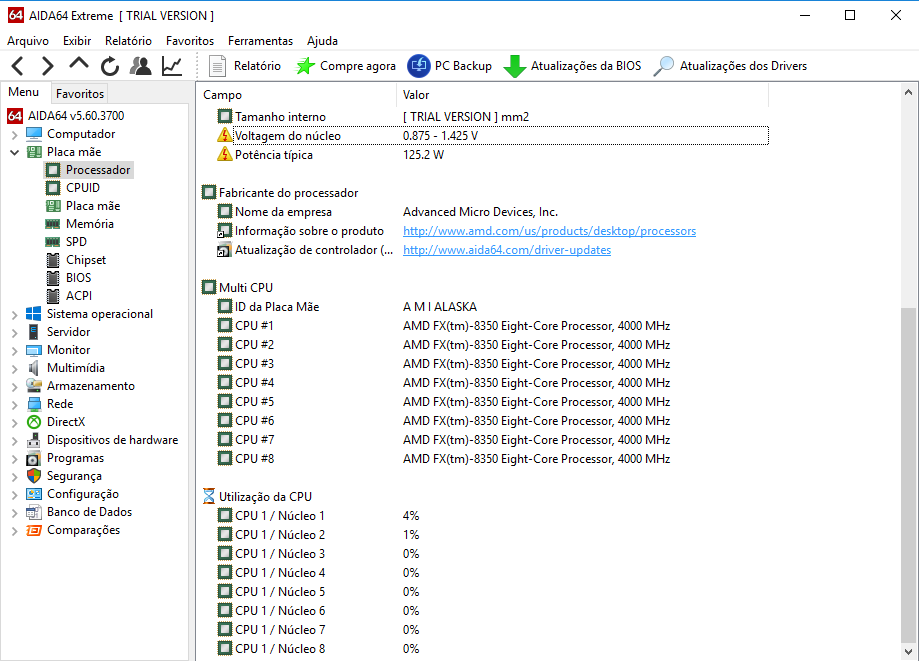Select the CPU #5 row

492,401
